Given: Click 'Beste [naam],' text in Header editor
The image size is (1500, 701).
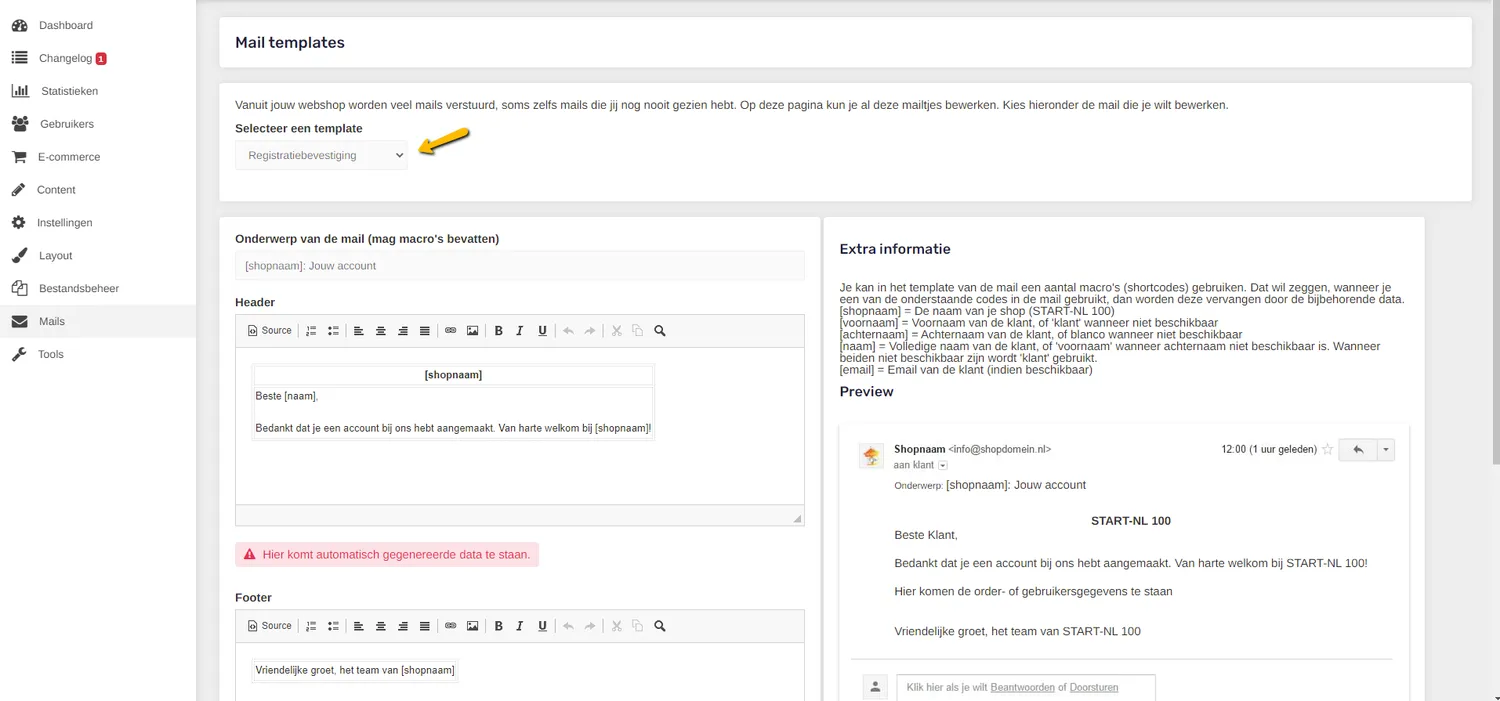Looking at the screenshot, I should 287,396.
